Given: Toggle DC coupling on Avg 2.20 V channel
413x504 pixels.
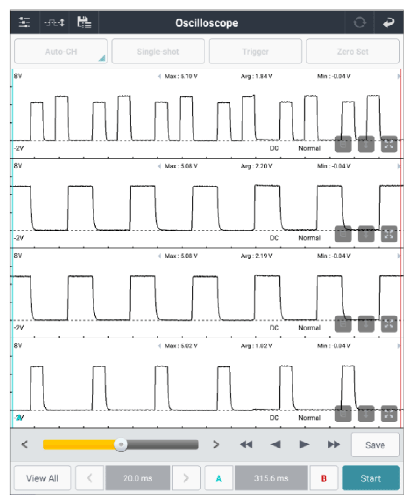Looking at the screenshot, I should 274,238.
